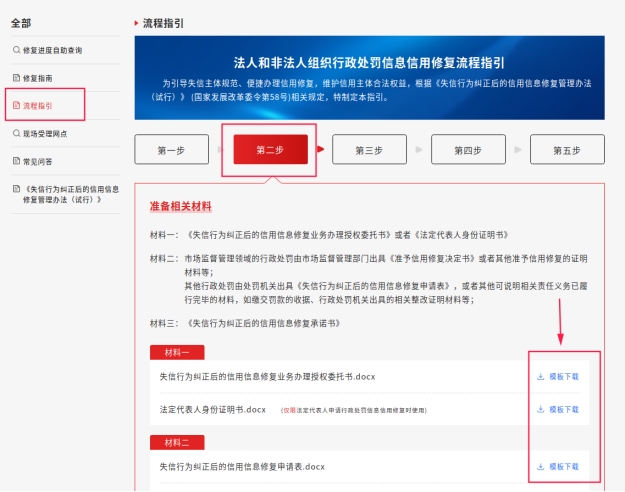Download template for 法定代表人身份证明书.docx
Viewport: 625px width, 492px height.
pos(564,409)
